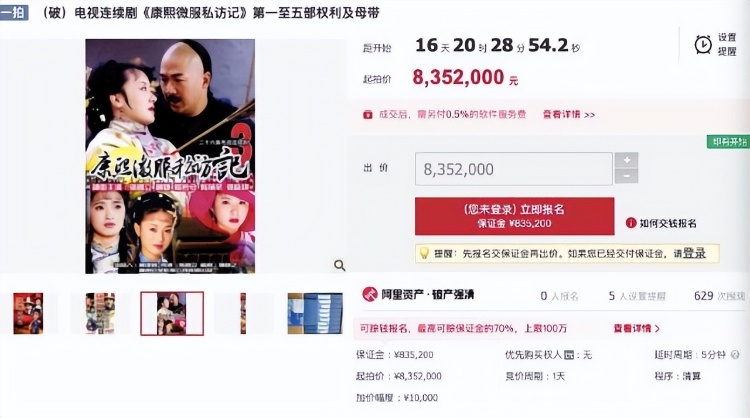Click the help icon next to 延时周期
Viewport: 750px width, 418px height.
click(735, 355)
